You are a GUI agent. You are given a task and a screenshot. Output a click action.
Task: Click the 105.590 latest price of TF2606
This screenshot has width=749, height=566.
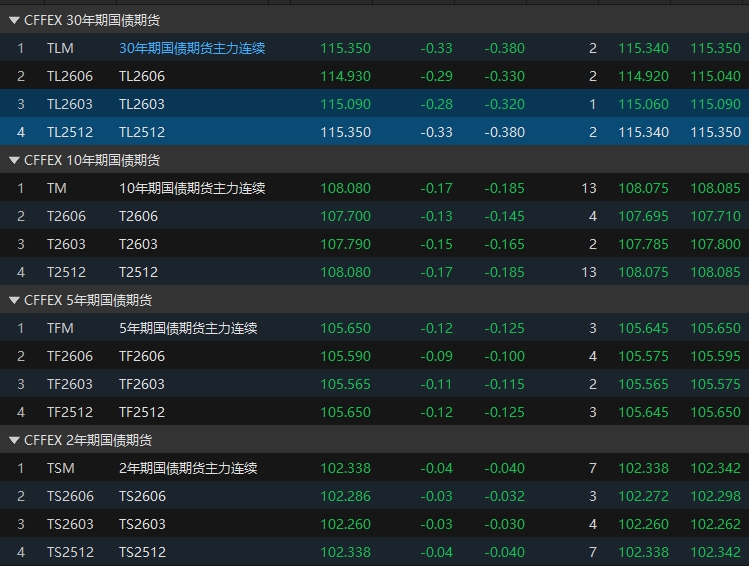345,356
